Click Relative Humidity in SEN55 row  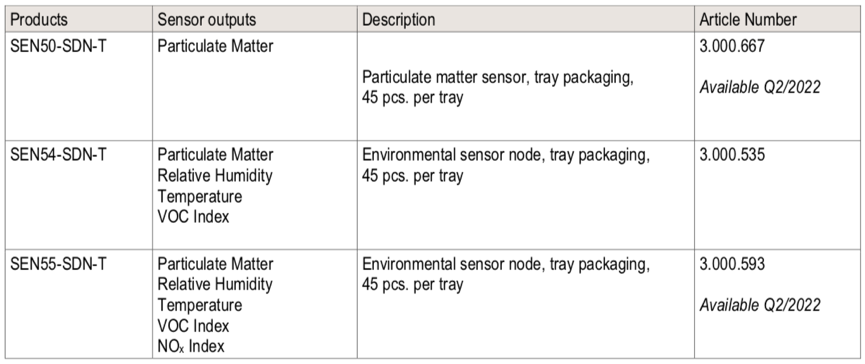(x=215, y=285)
